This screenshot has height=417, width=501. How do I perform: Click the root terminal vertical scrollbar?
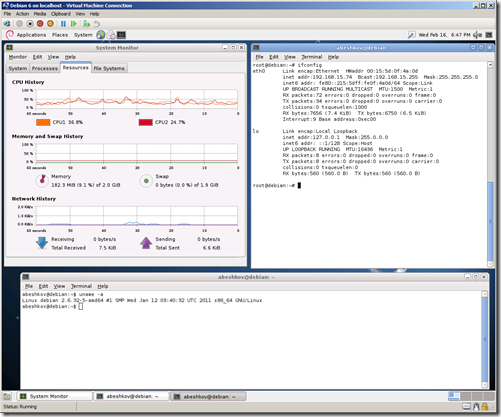coord(490,164)
